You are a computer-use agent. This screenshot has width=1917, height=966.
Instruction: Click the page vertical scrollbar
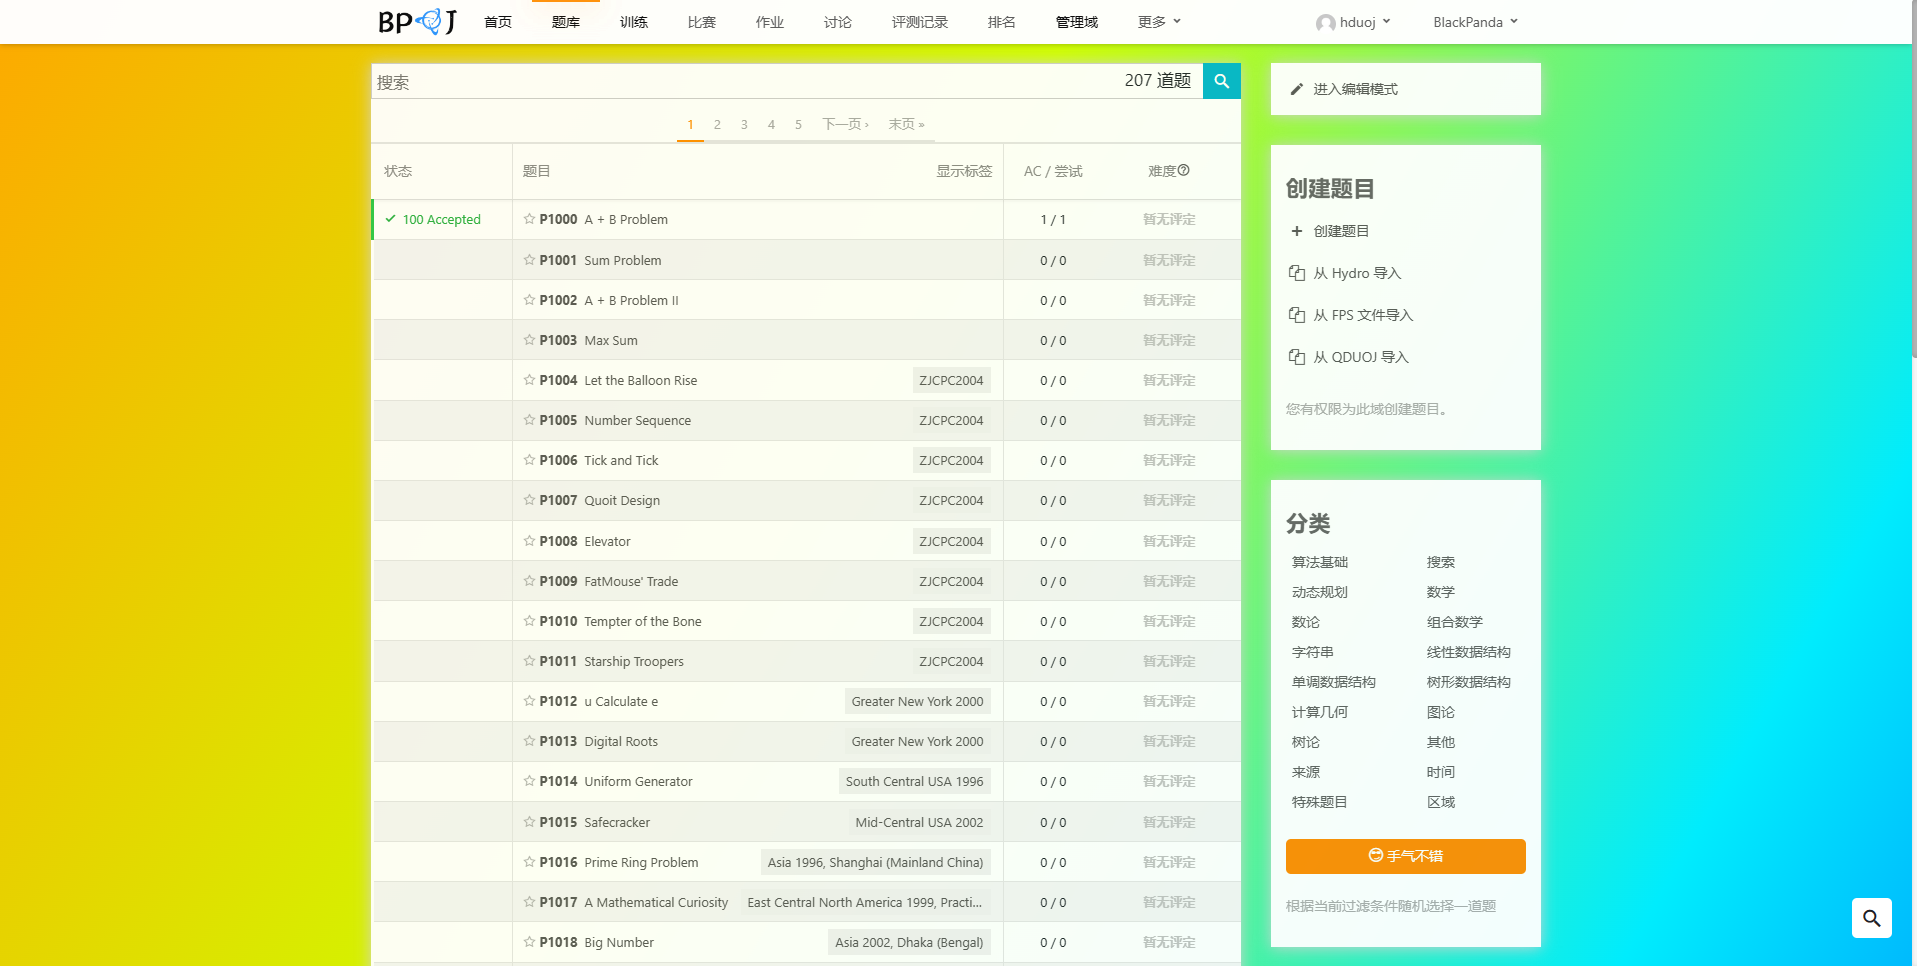click(x=1913, y=180)
